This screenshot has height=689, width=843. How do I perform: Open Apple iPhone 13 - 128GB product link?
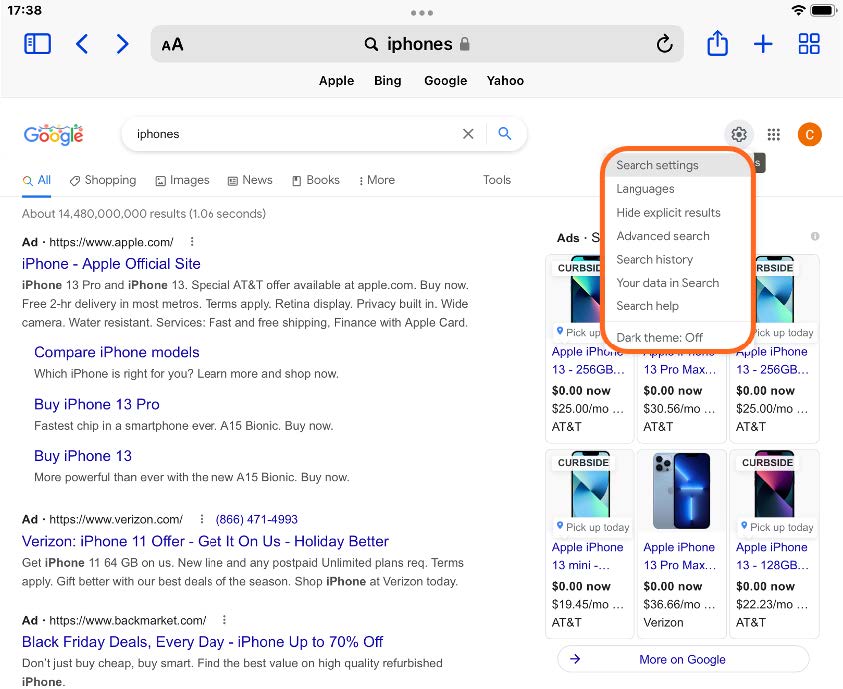[772, 556]
